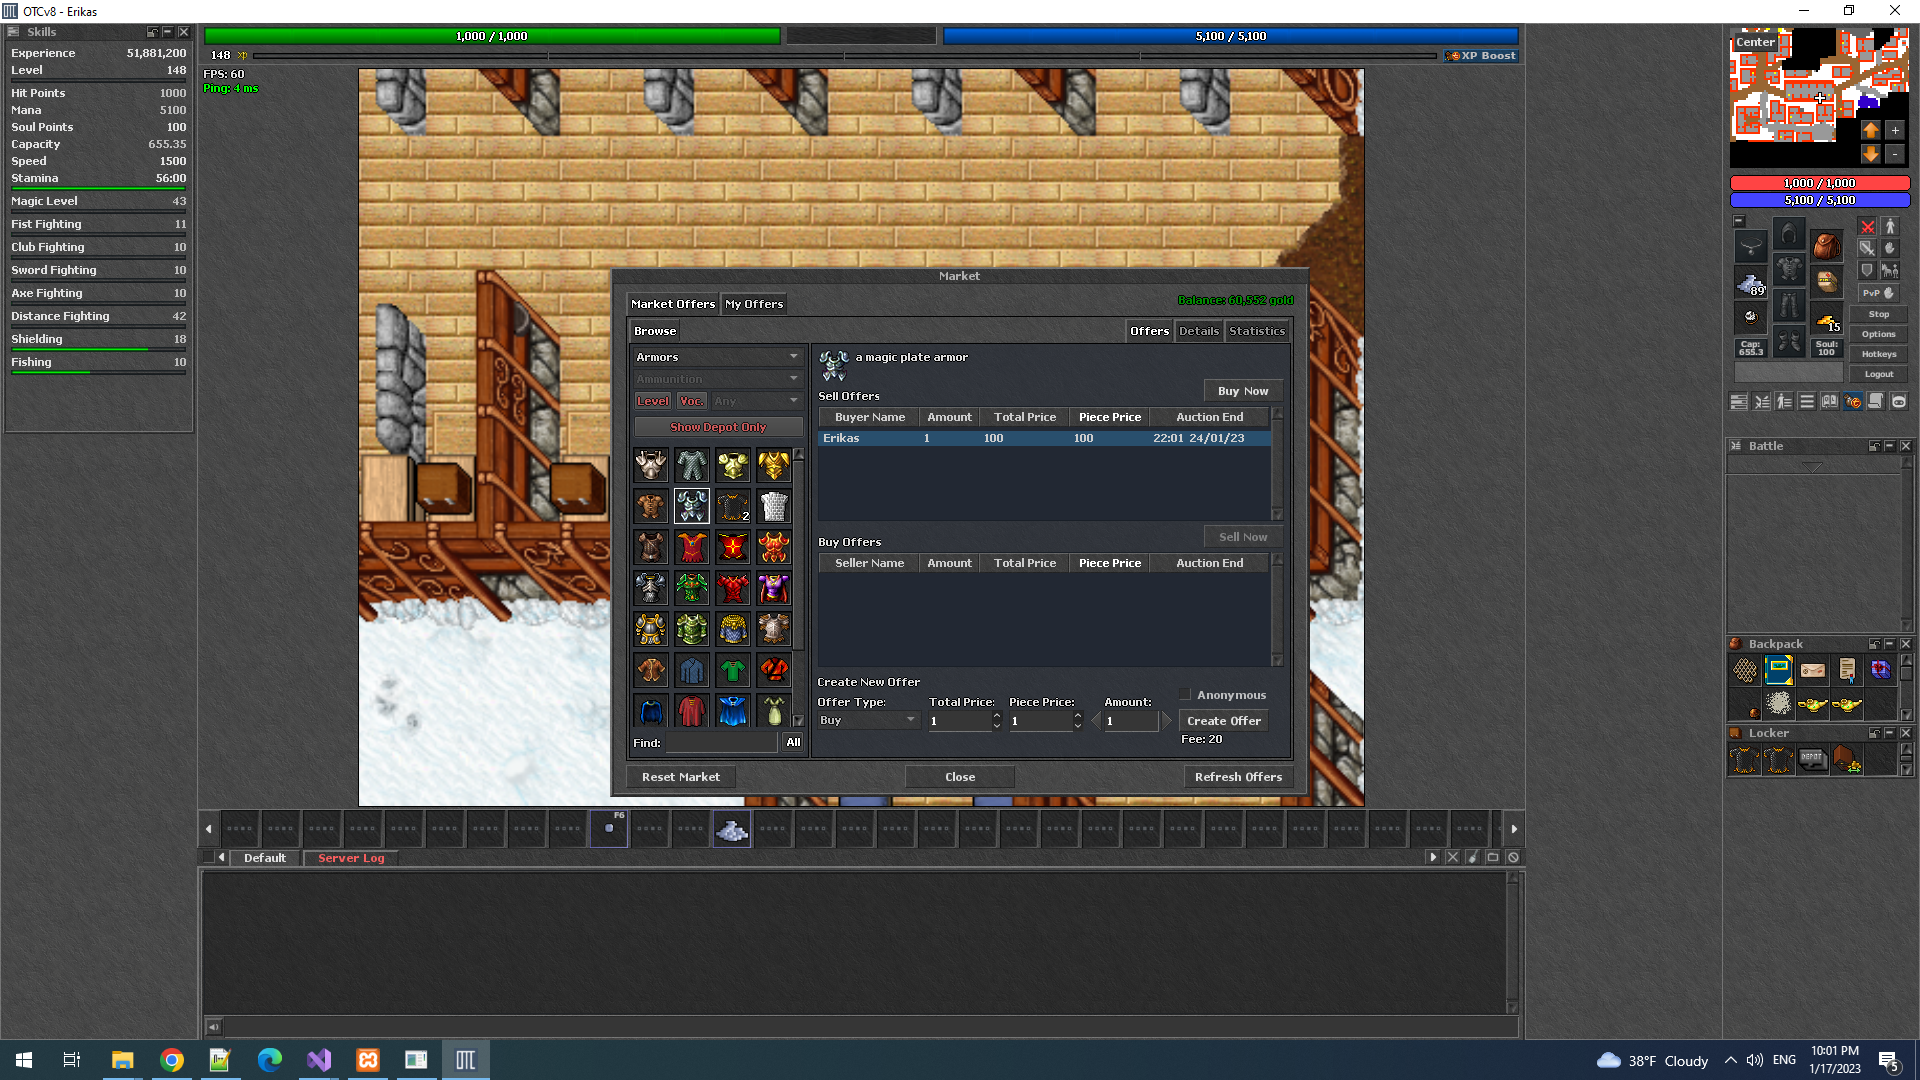Zoom out the minimap with minus
The height and width of the screenshot is (1080, 1920).
(x=1895, y=154)
